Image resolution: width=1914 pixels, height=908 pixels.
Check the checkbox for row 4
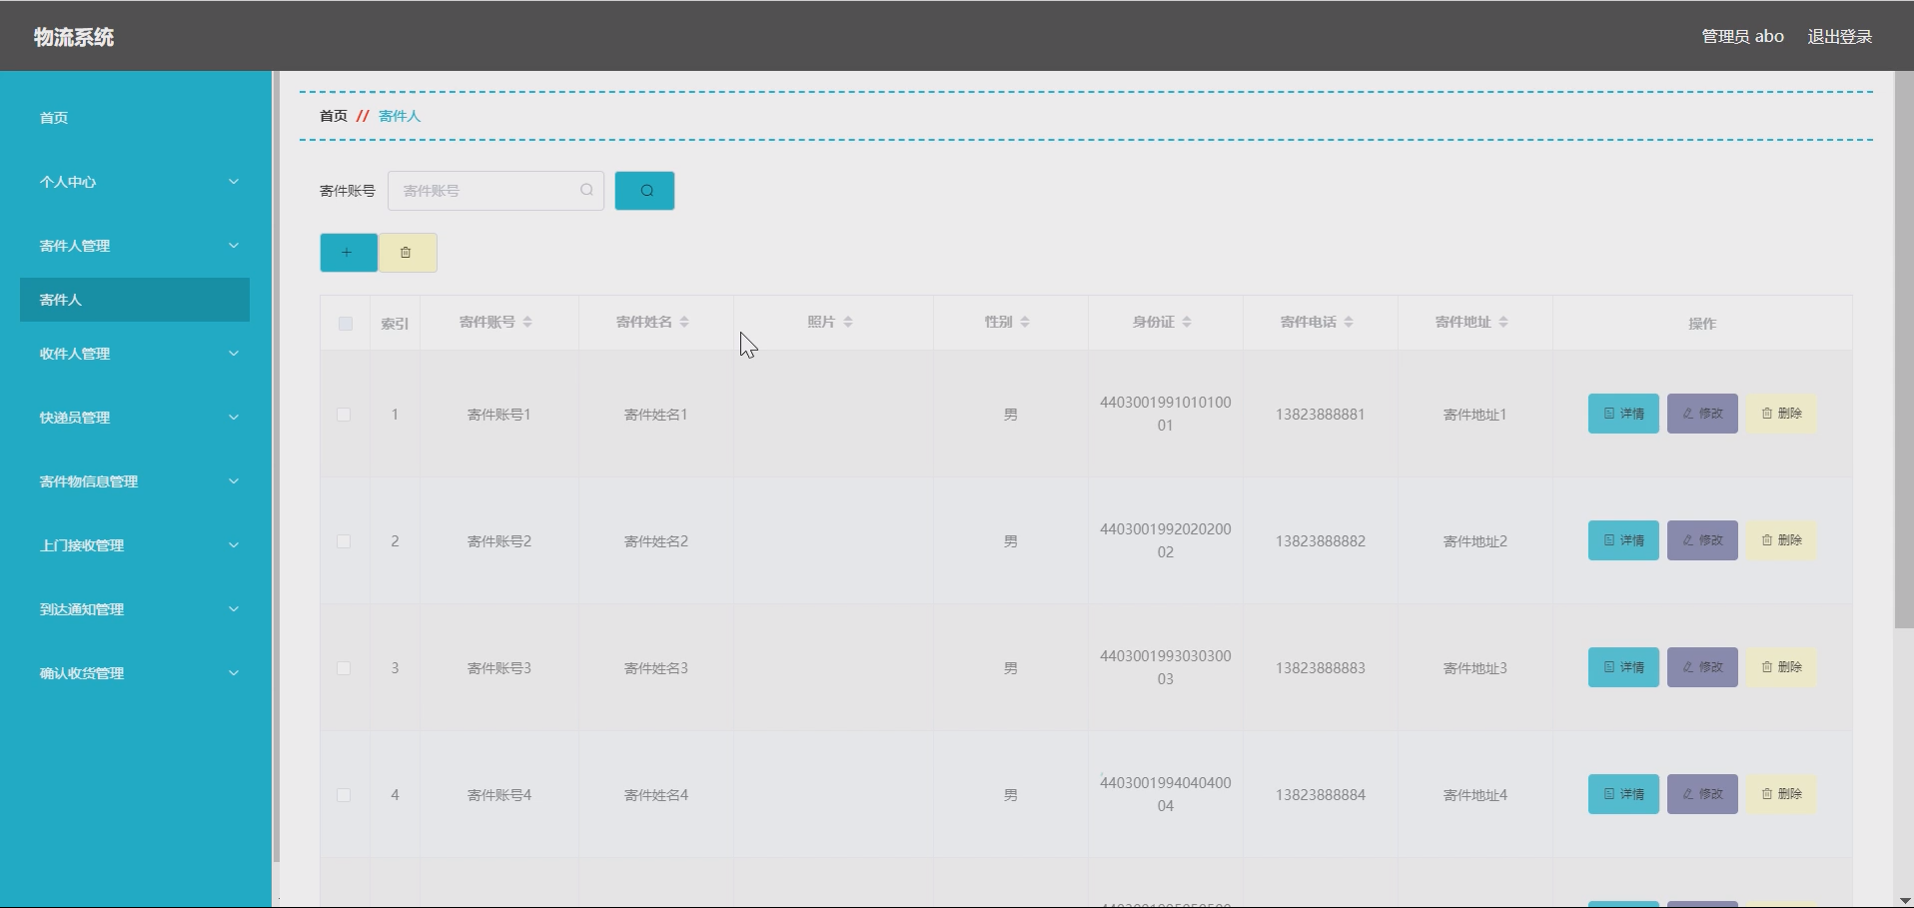344,795
